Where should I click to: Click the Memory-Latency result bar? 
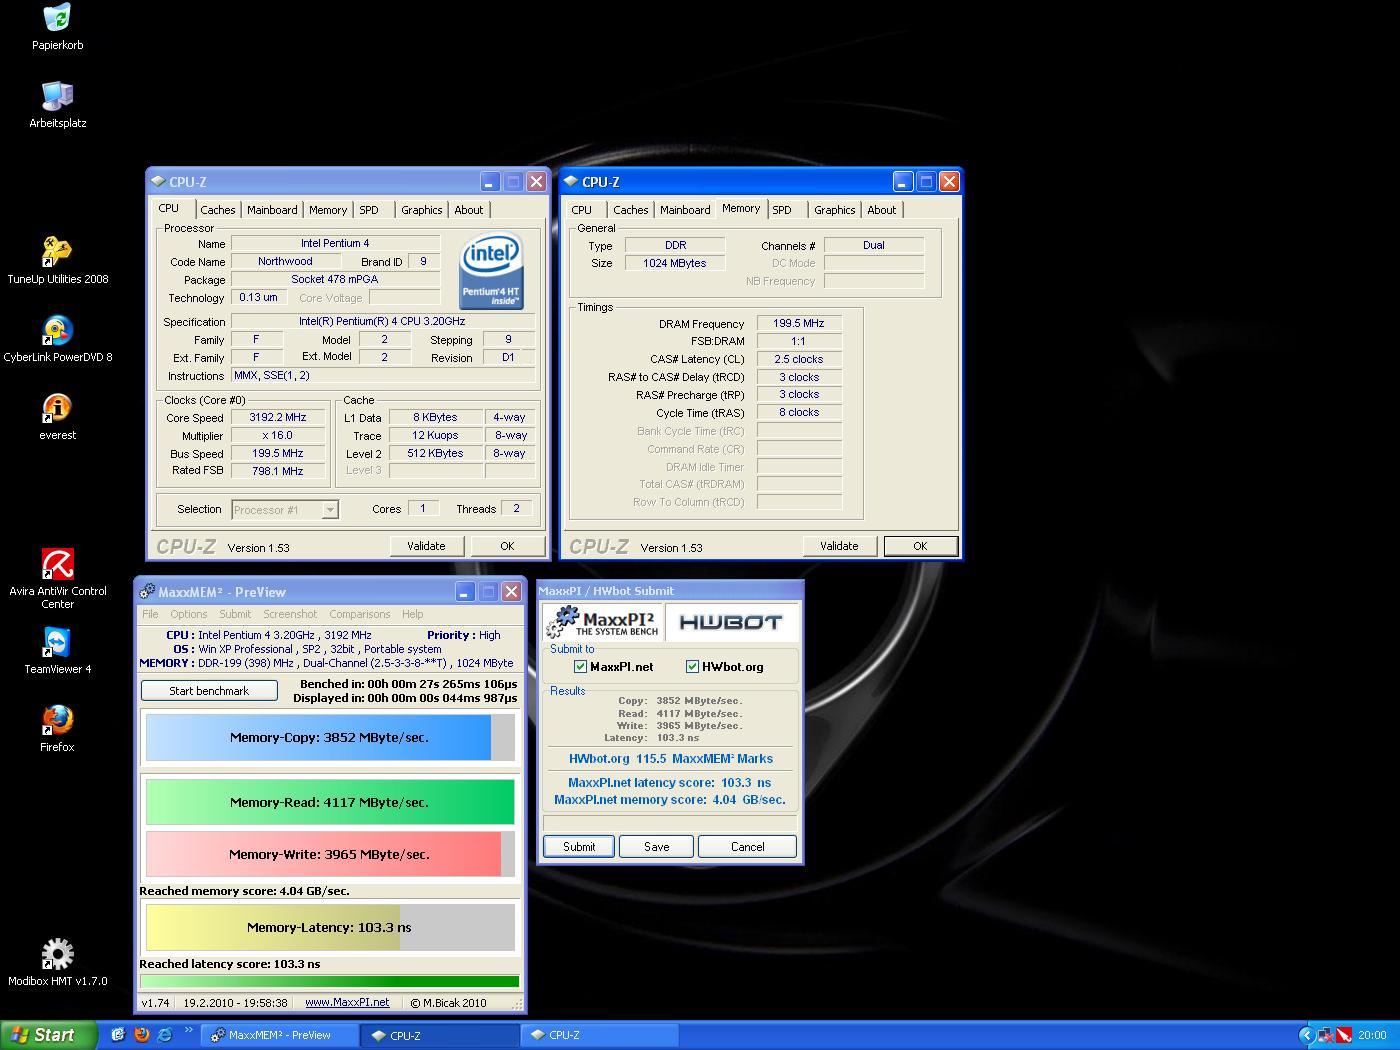pyautogui.click(x=330, y=927)
